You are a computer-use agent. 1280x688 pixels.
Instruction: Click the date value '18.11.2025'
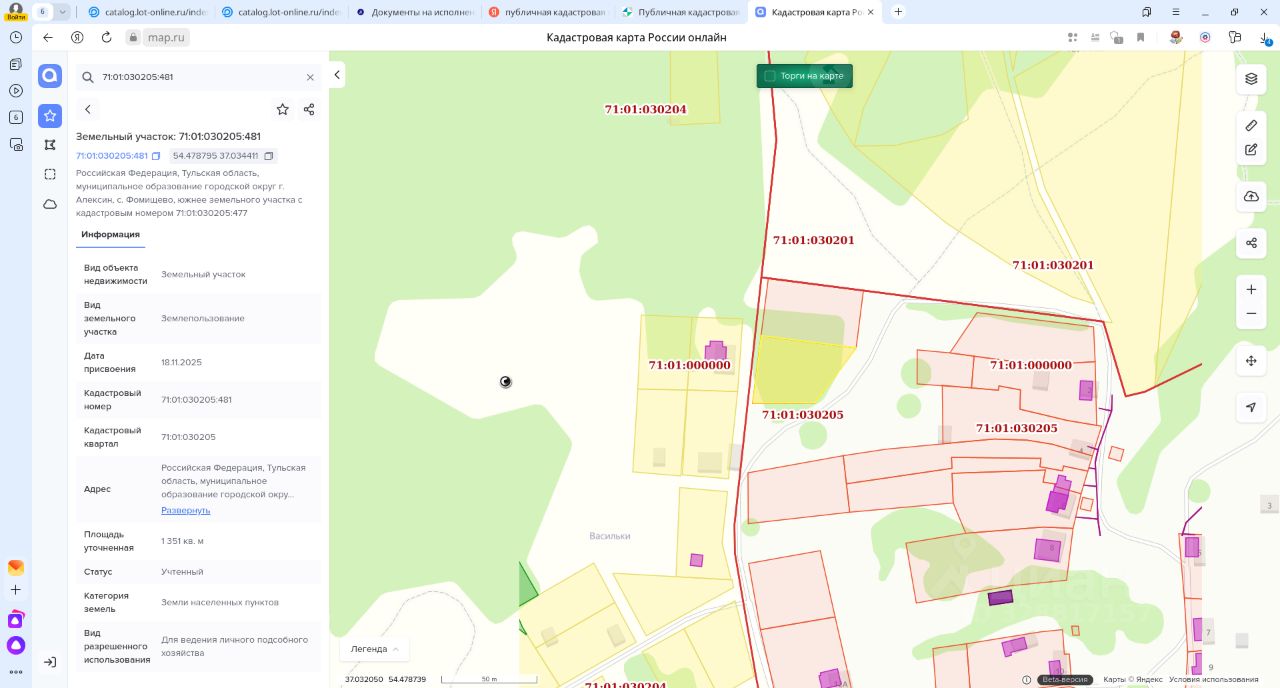tap(181, 362)
